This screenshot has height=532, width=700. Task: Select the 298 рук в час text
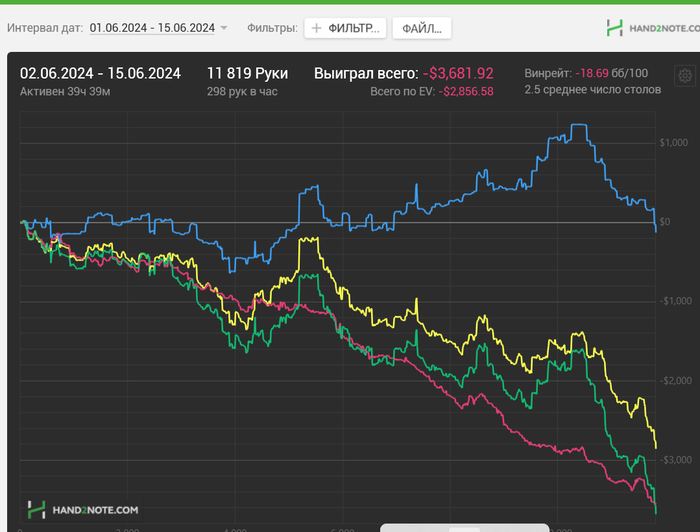click(x=242, y=91)
